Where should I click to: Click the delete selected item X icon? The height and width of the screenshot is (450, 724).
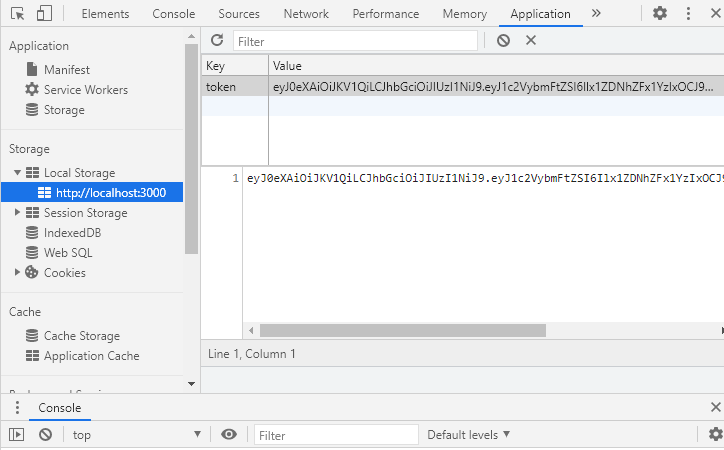pyautogui.click(x=531, y=40)
